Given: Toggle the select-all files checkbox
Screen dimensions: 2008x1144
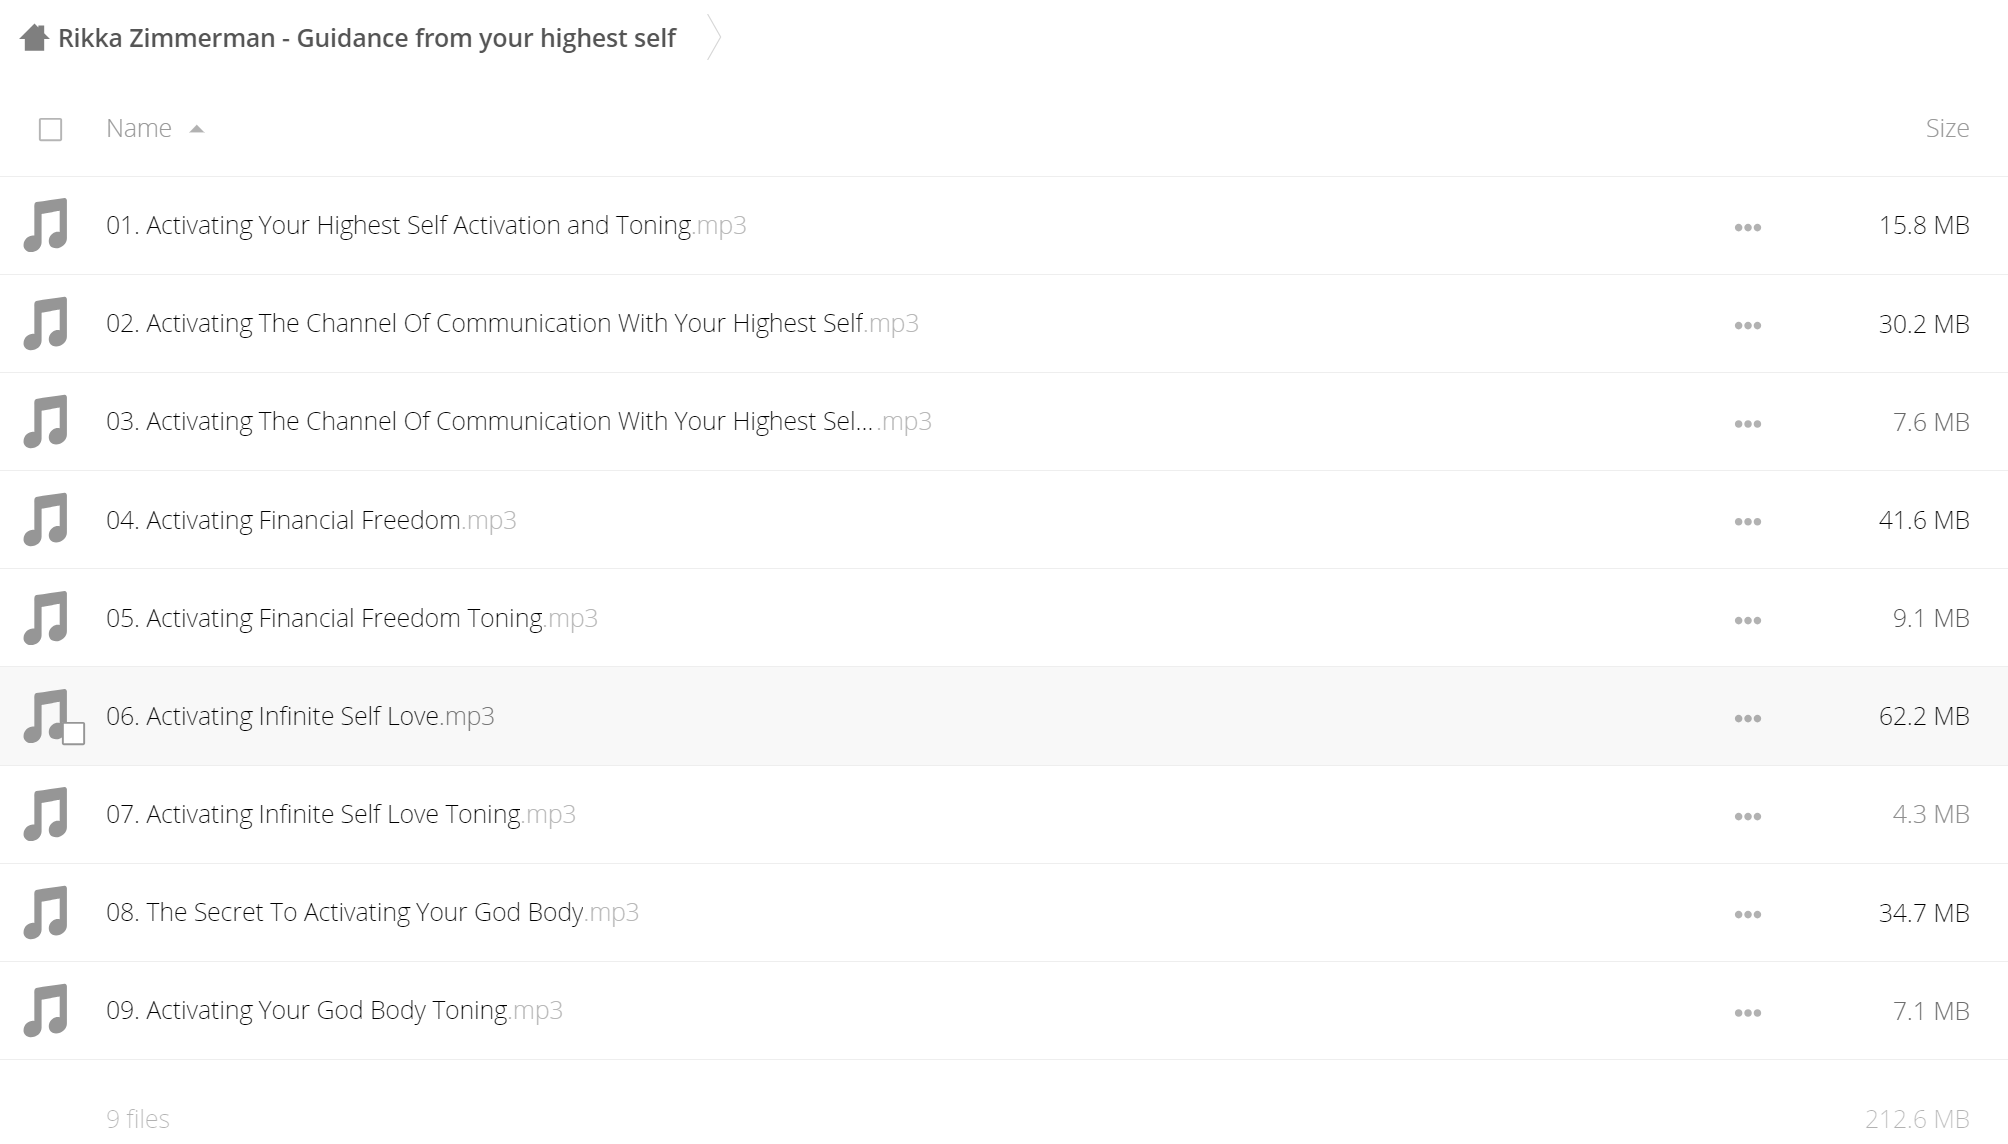Looking at the screenshot, I should tap(50, 130).
